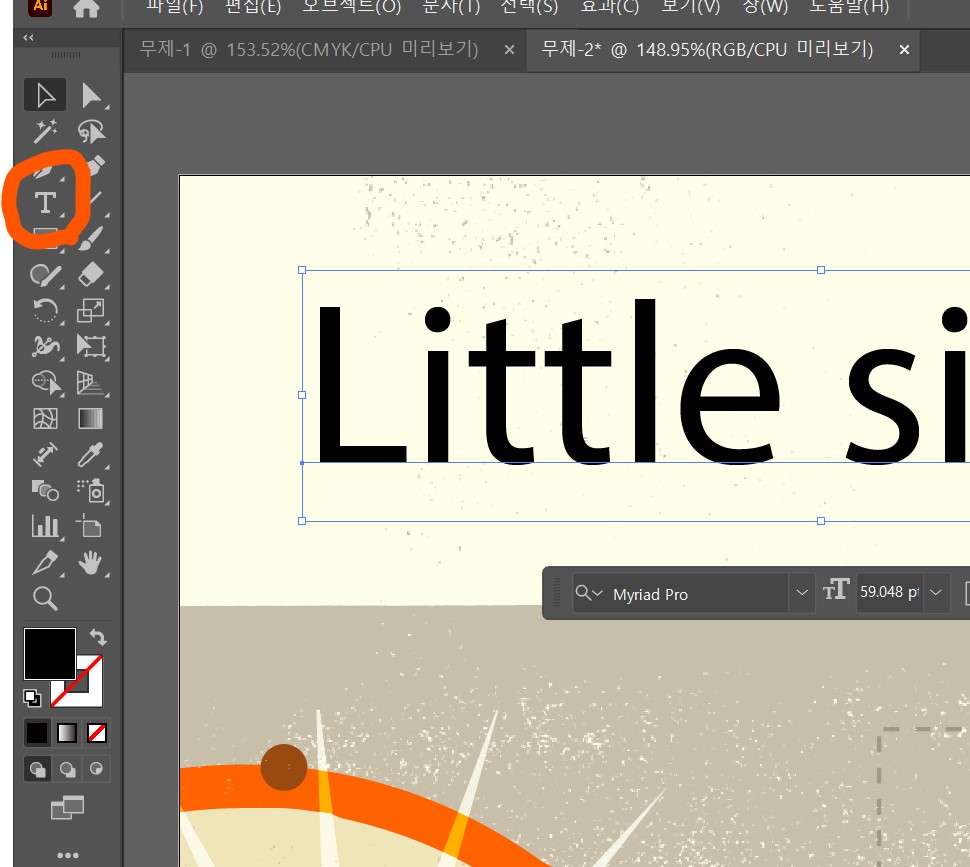This screenshot has width=970, height=867.
Task: Select the Hand tool
Action: tap(92, 563)
